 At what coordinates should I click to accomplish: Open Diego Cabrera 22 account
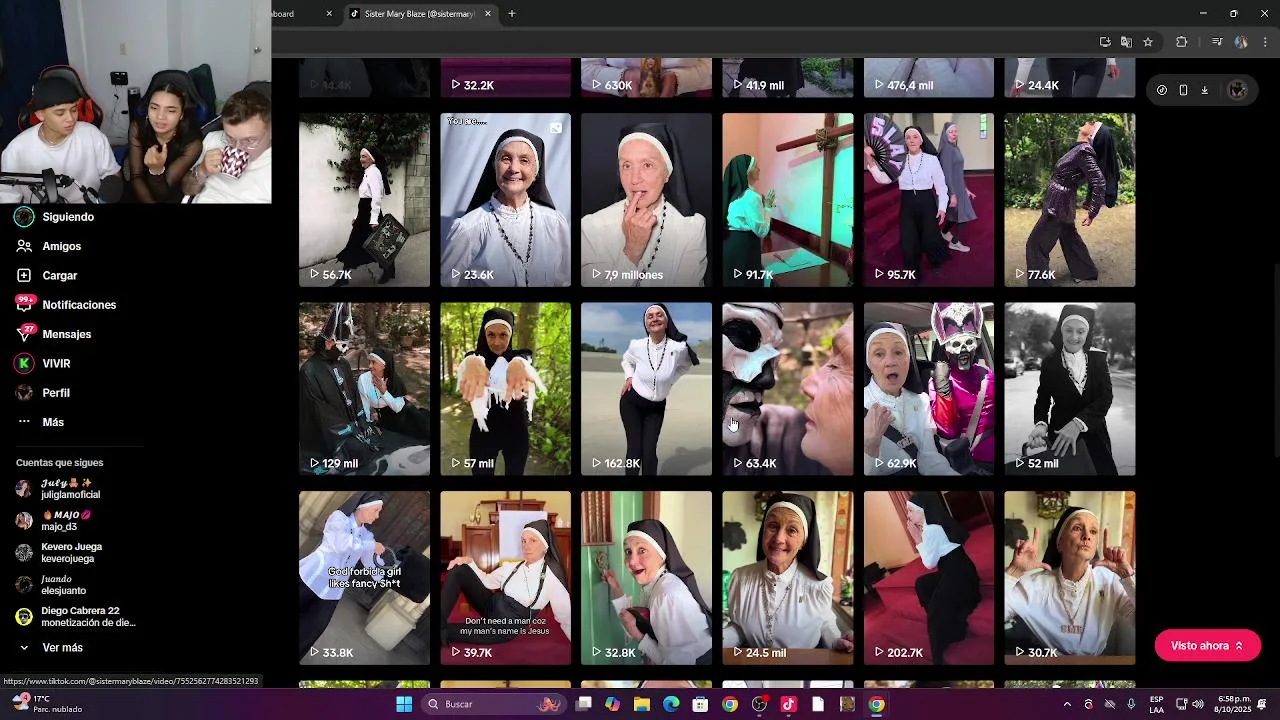(x=75, y=617)
